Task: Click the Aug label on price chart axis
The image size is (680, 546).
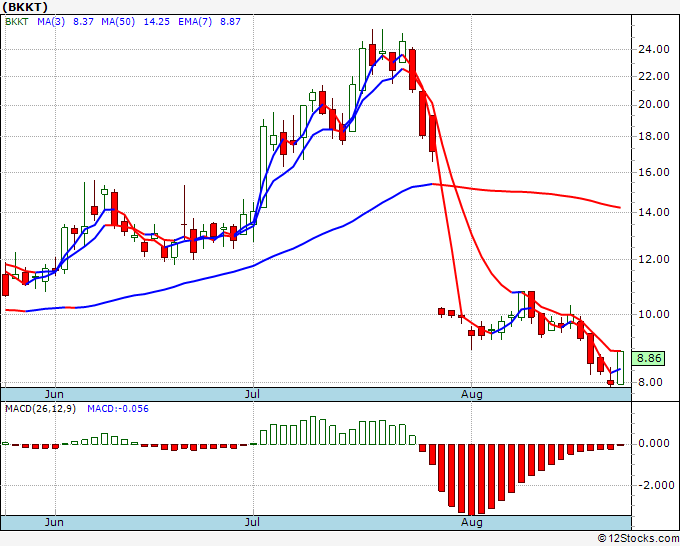Action: [472, 394]
